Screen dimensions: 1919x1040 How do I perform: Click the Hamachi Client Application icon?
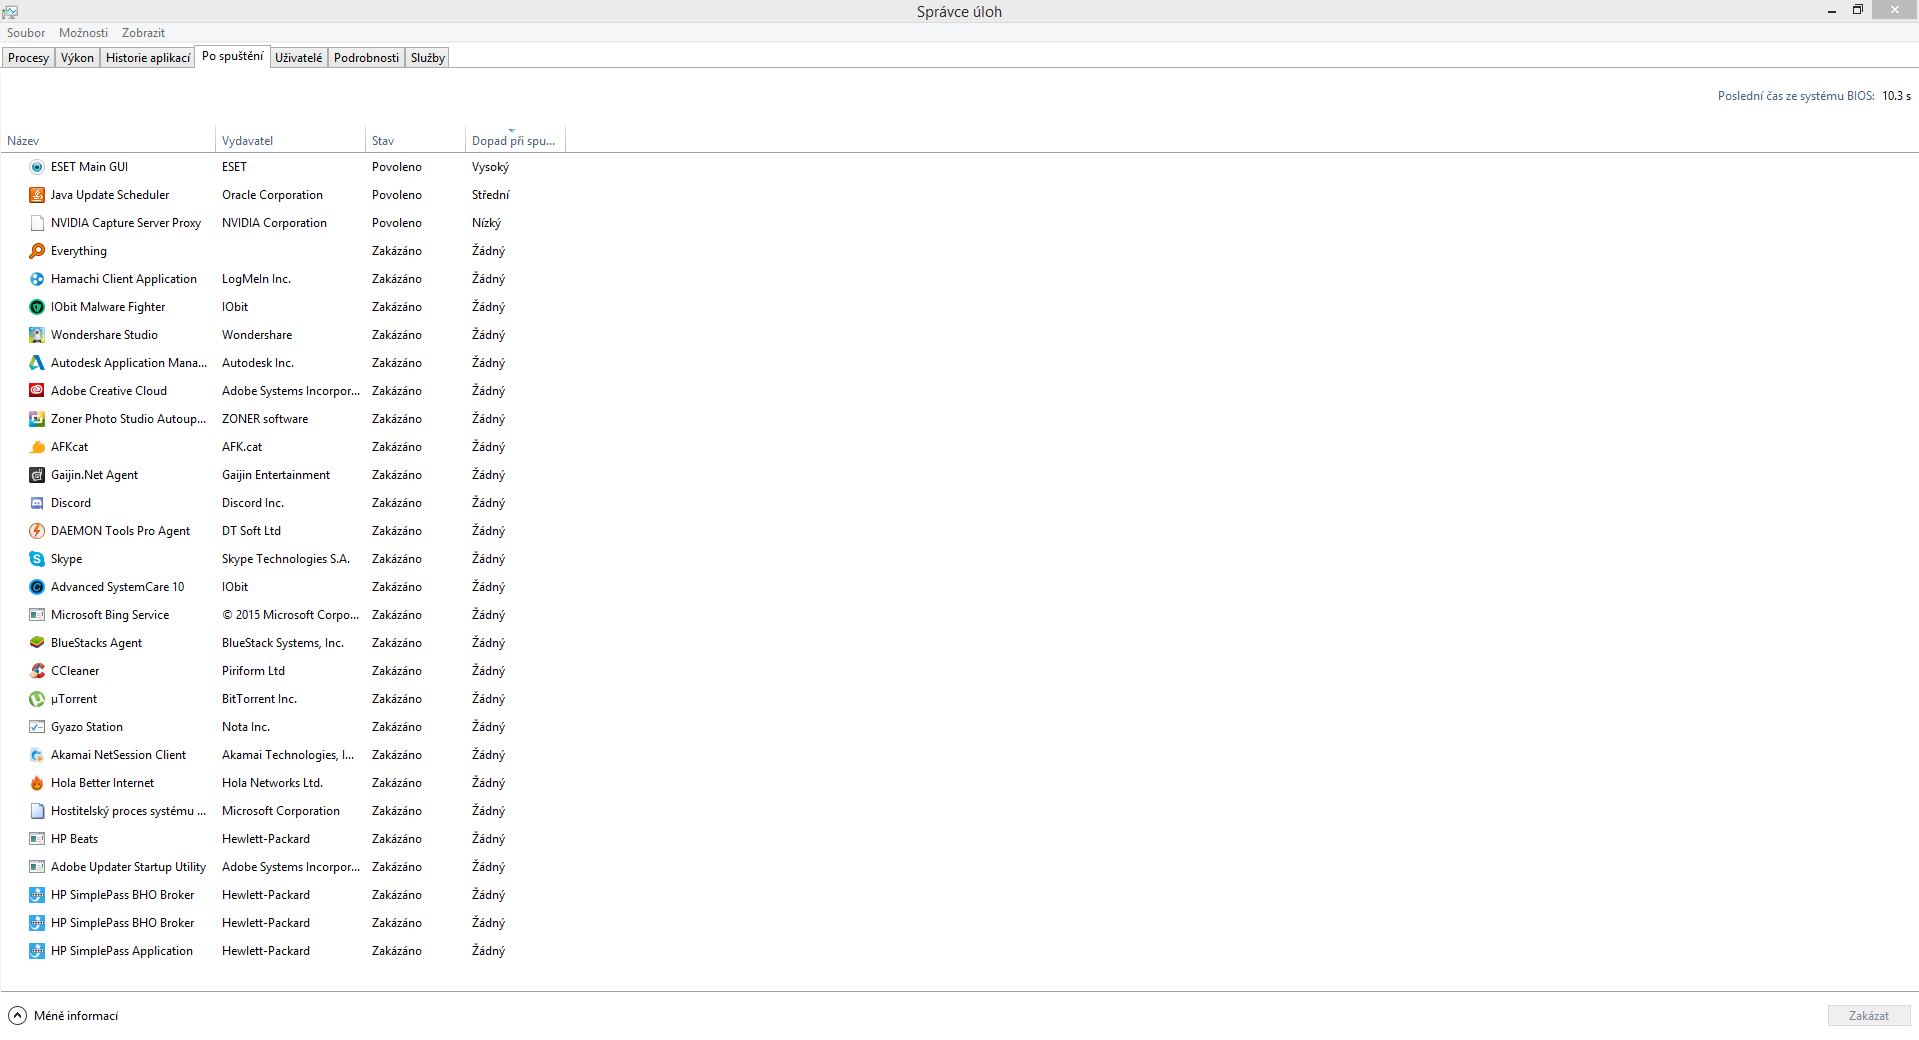point(37,279)
